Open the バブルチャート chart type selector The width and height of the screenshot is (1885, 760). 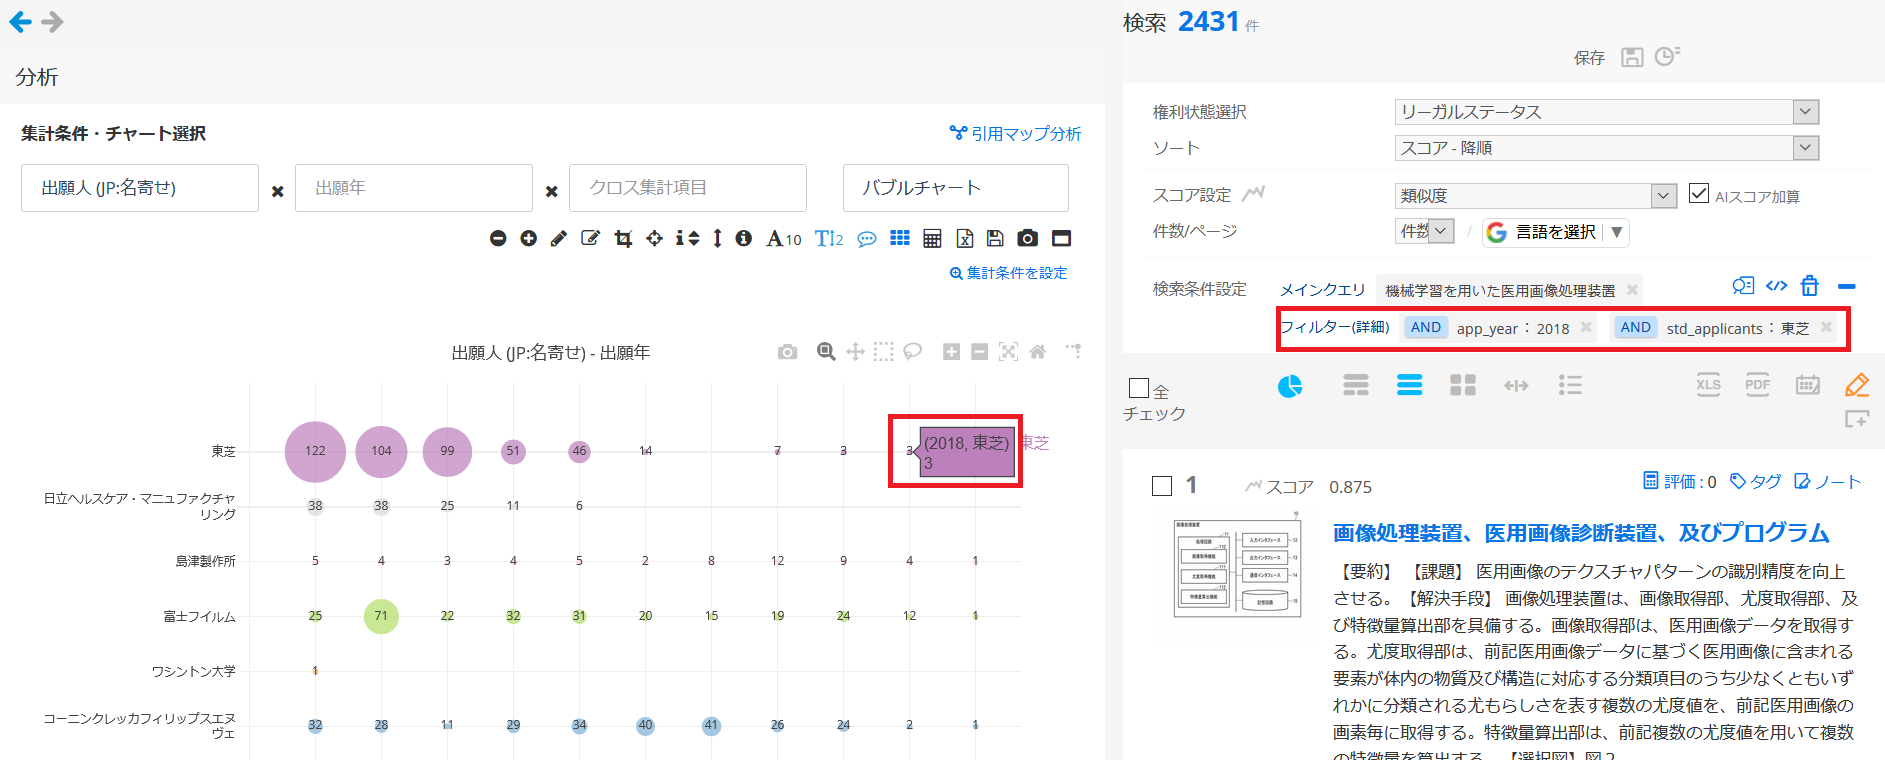point(956,188)
